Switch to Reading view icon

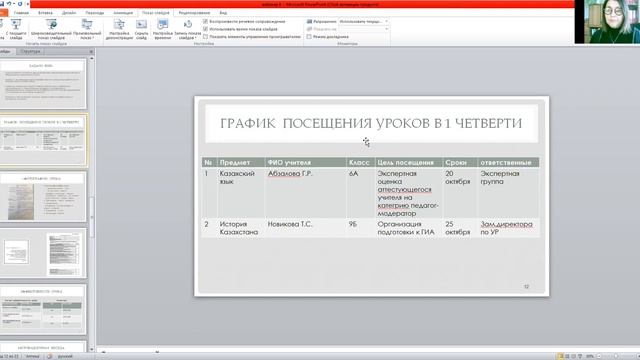pos(573,356)
